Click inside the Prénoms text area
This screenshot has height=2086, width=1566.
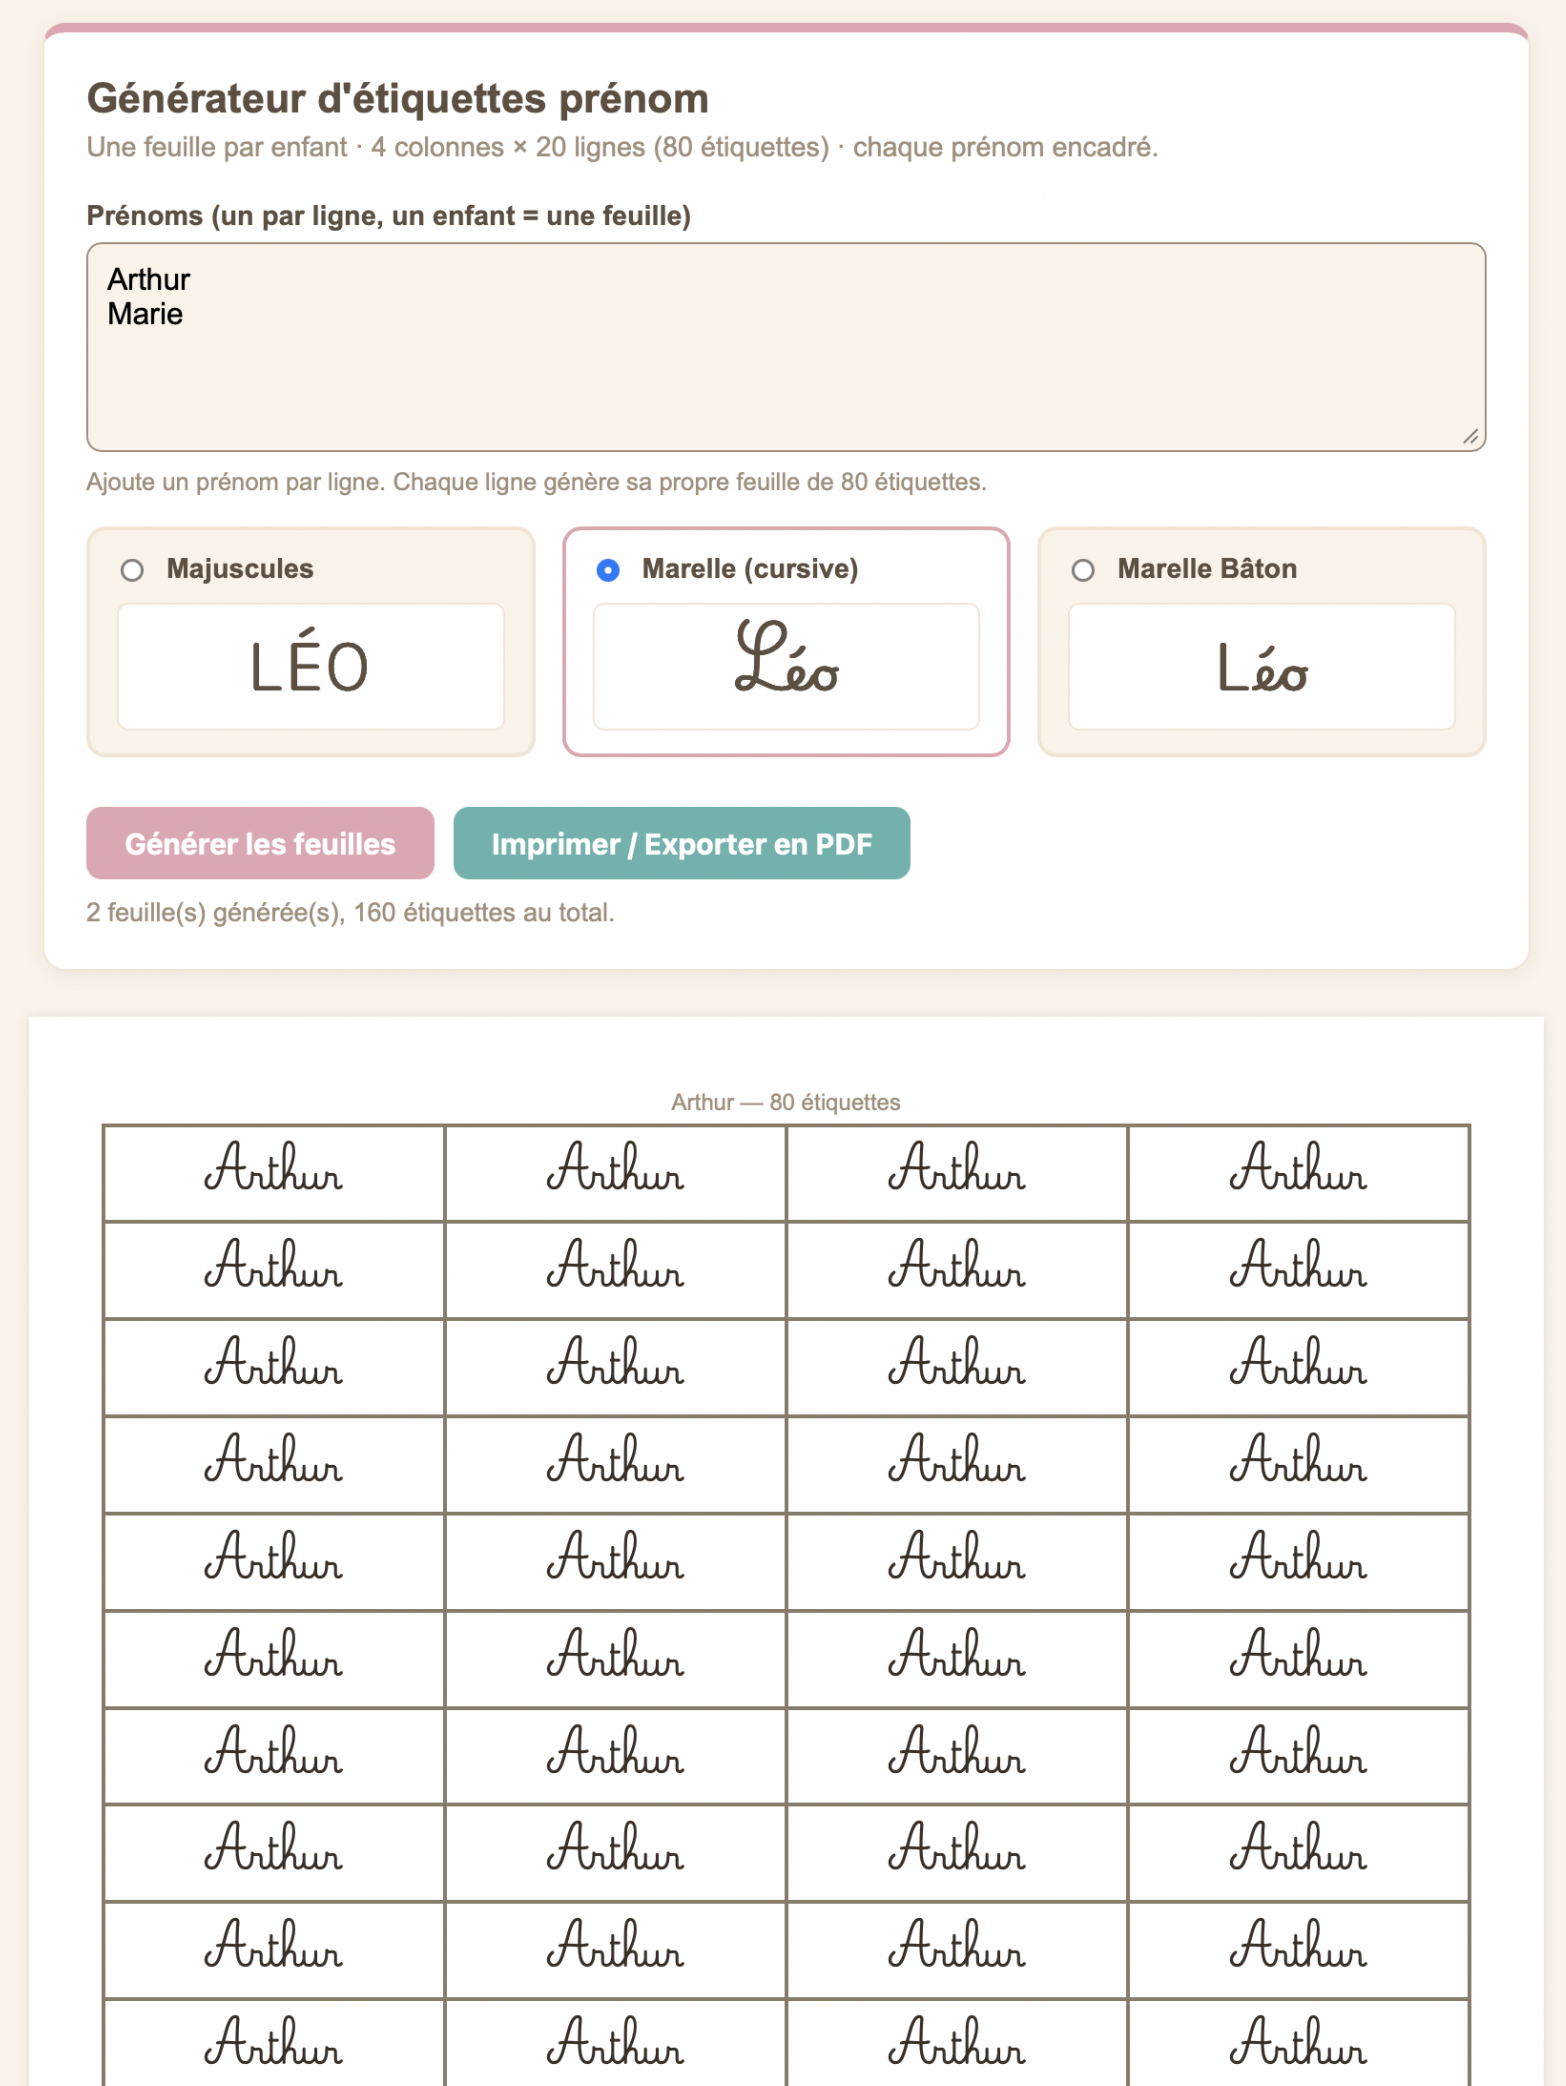(x=786, y=347)
